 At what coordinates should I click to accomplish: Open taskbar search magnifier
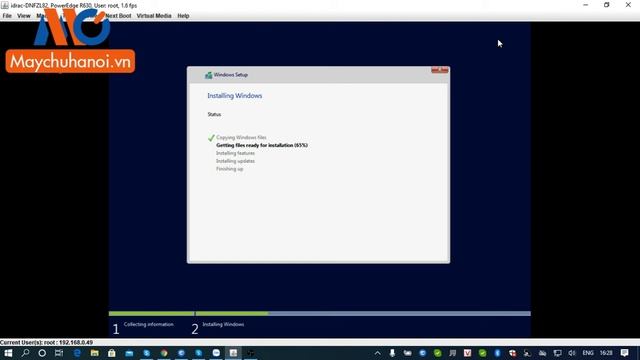coord(25,353)
